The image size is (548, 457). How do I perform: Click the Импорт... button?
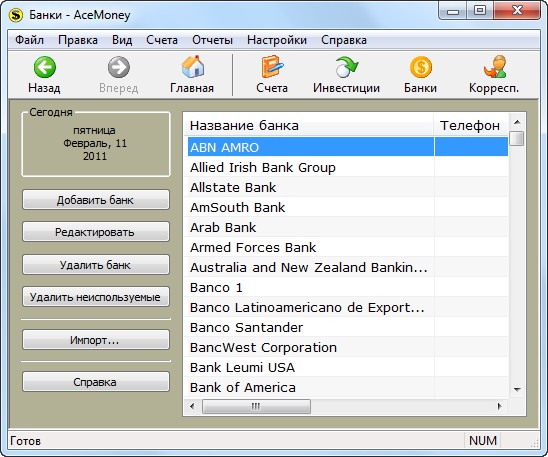[96, 340]
